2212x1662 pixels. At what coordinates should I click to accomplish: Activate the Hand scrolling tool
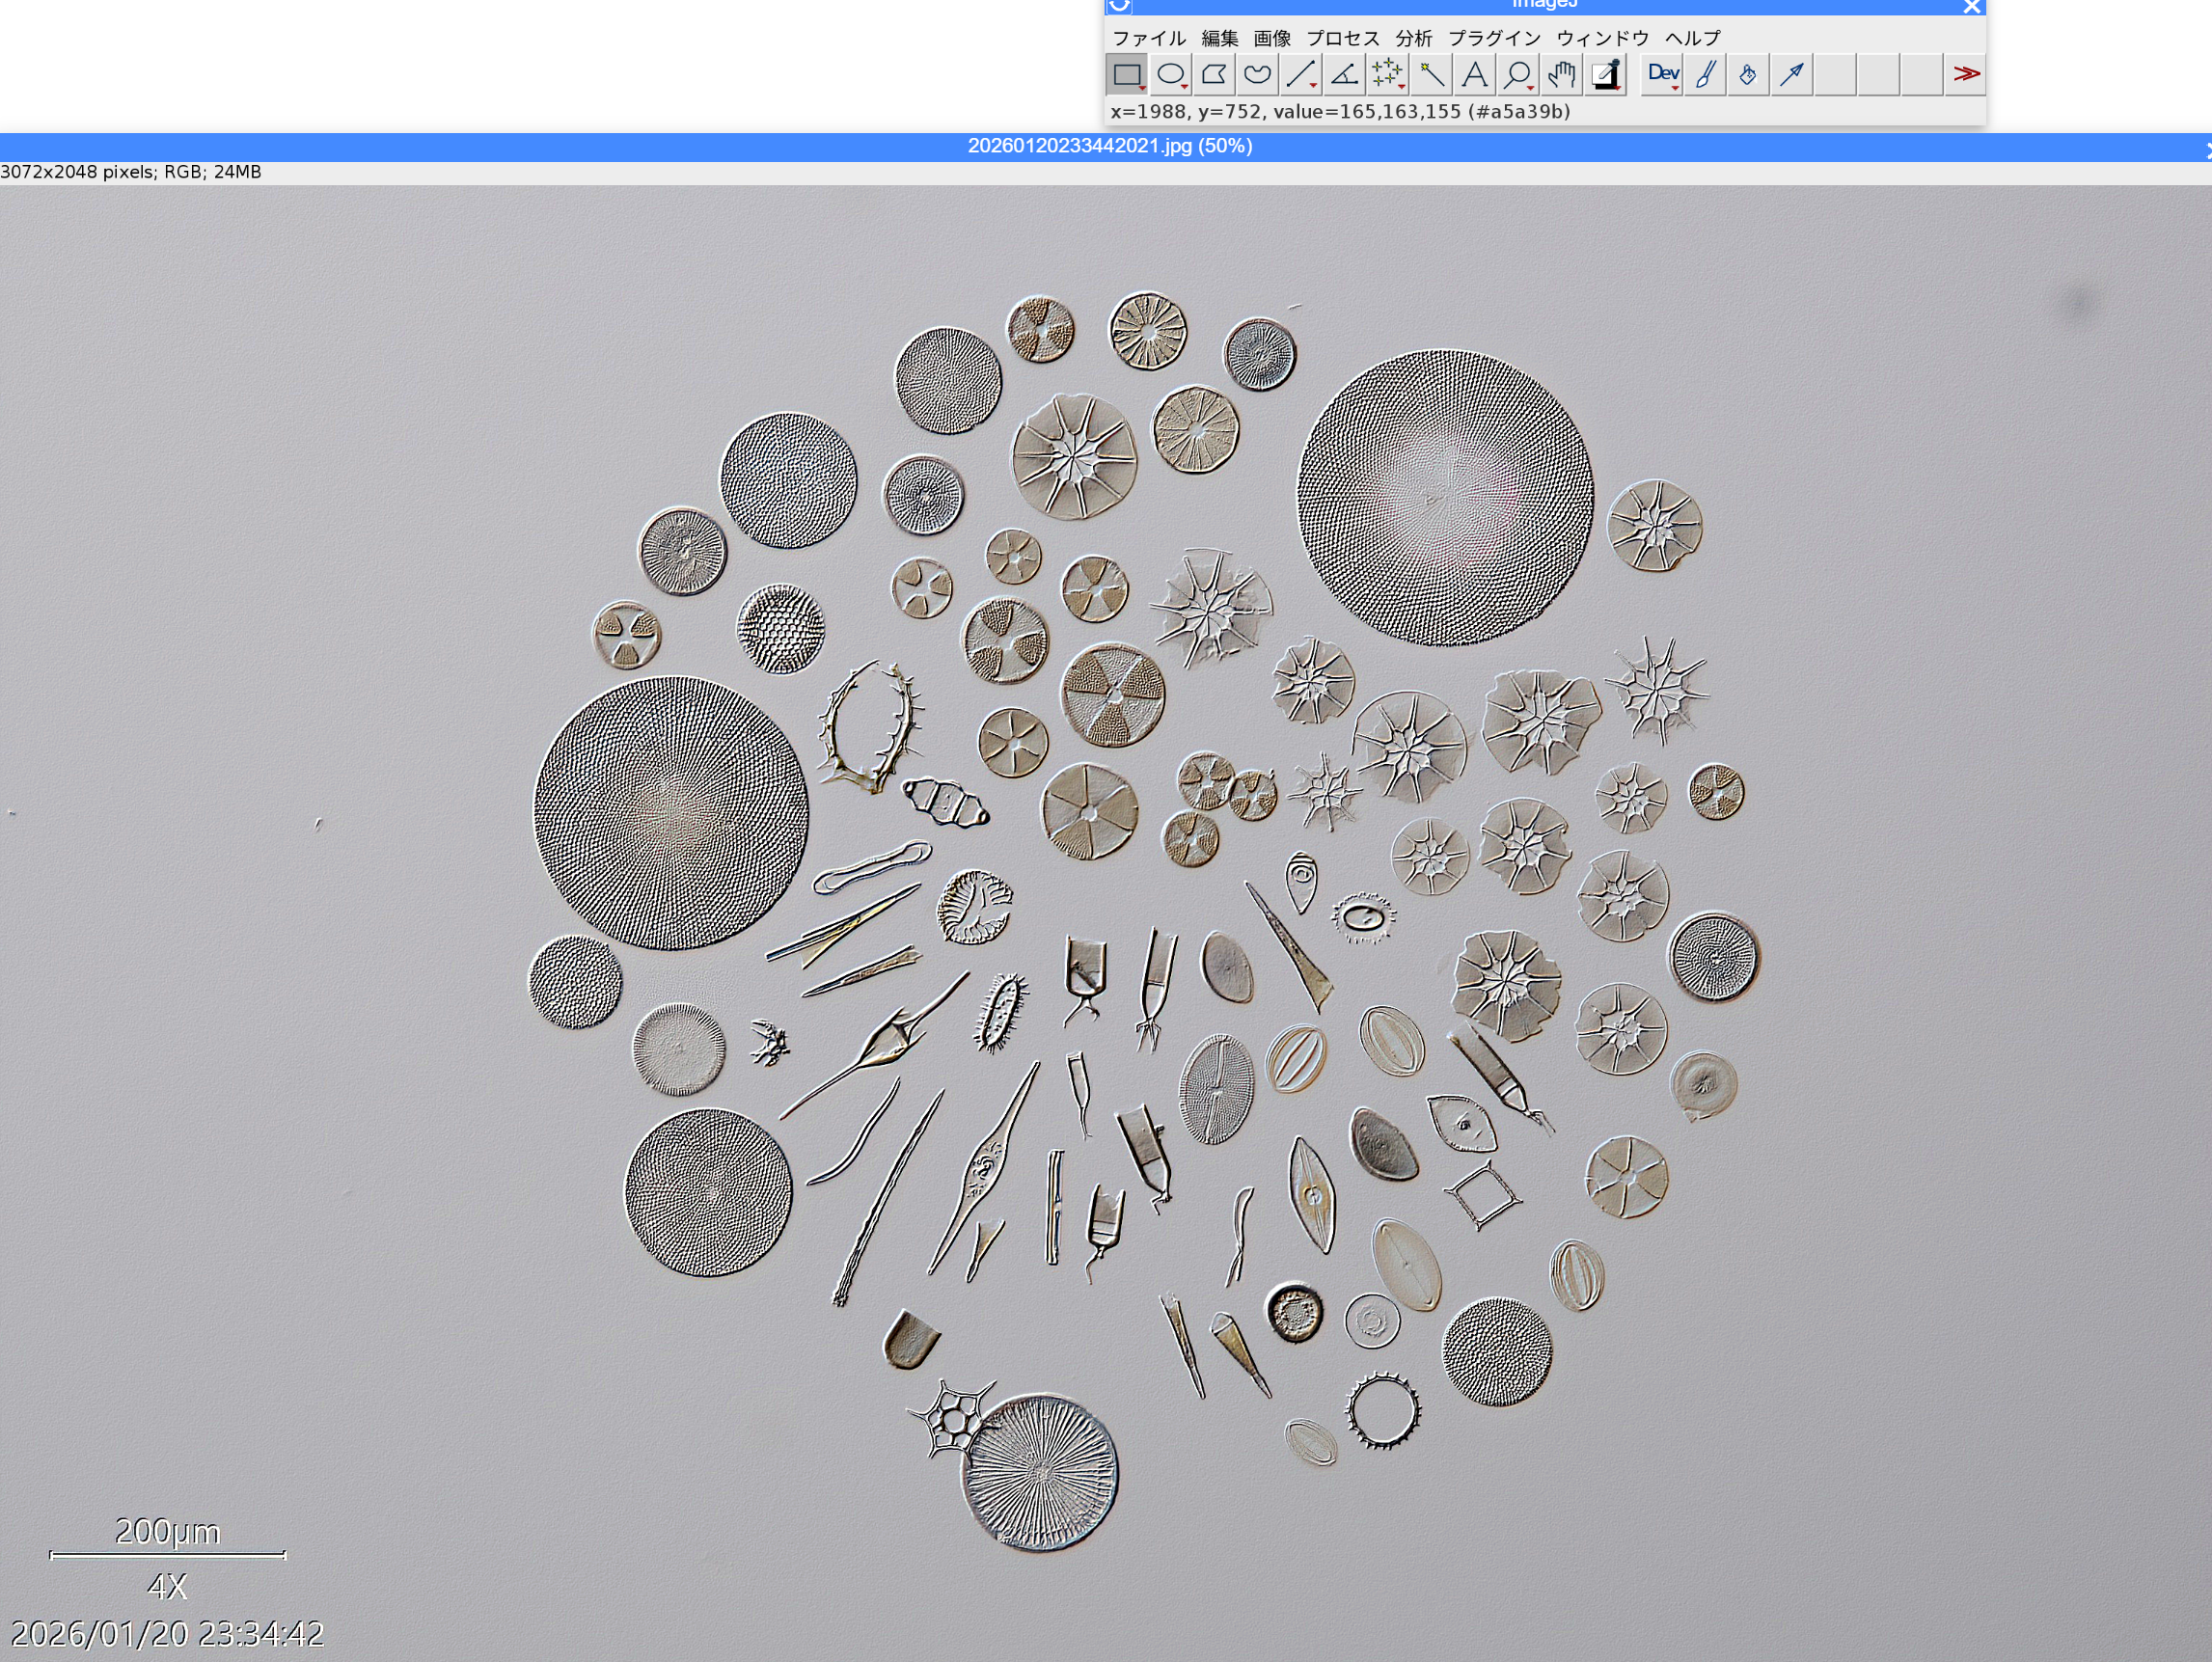click(x=1561, y=74)
